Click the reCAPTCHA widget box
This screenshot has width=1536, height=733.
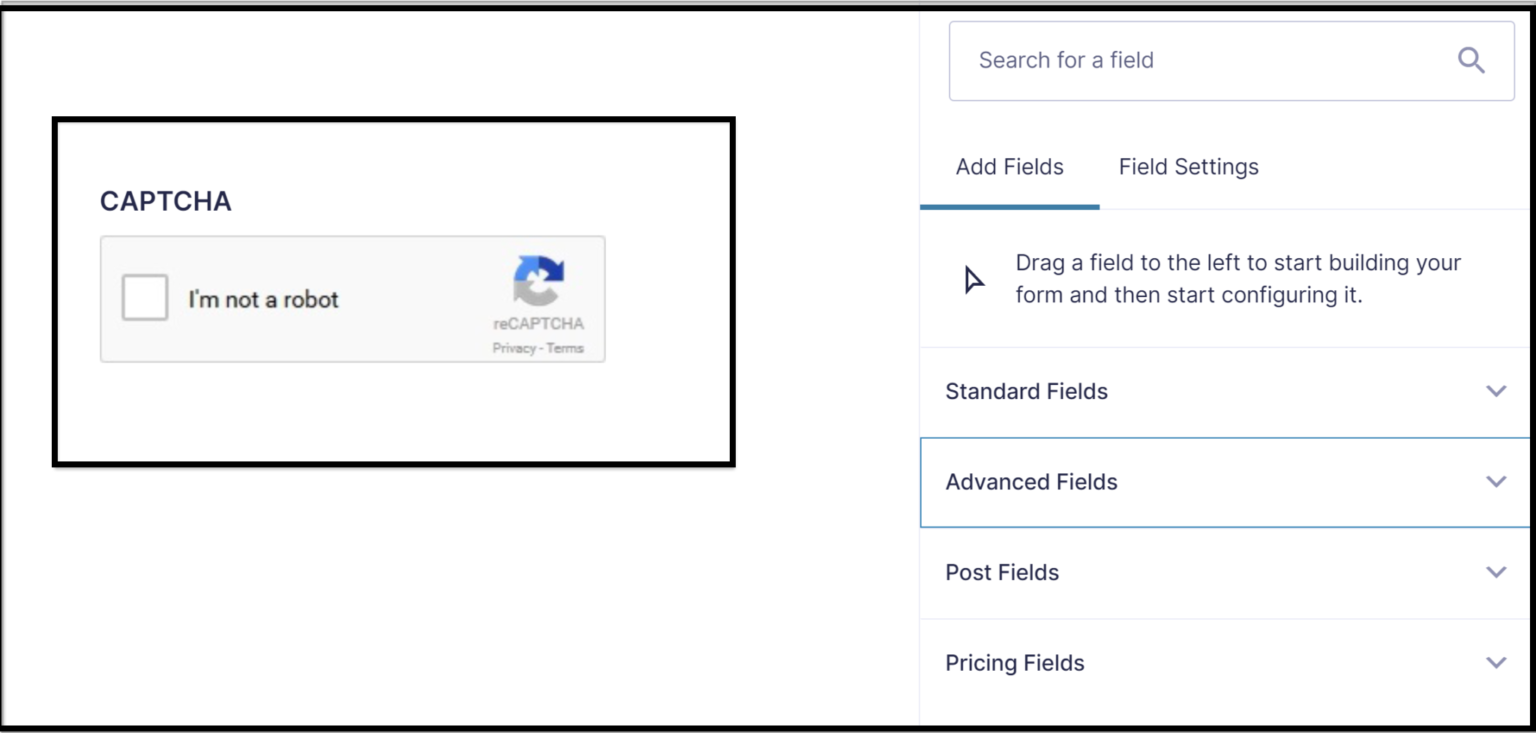tap(352, 298)
